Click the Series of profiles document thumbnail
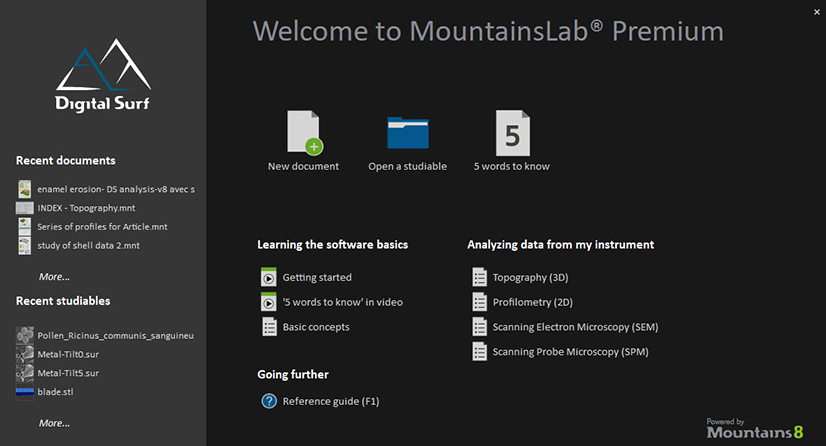 (x=24, y=226)
